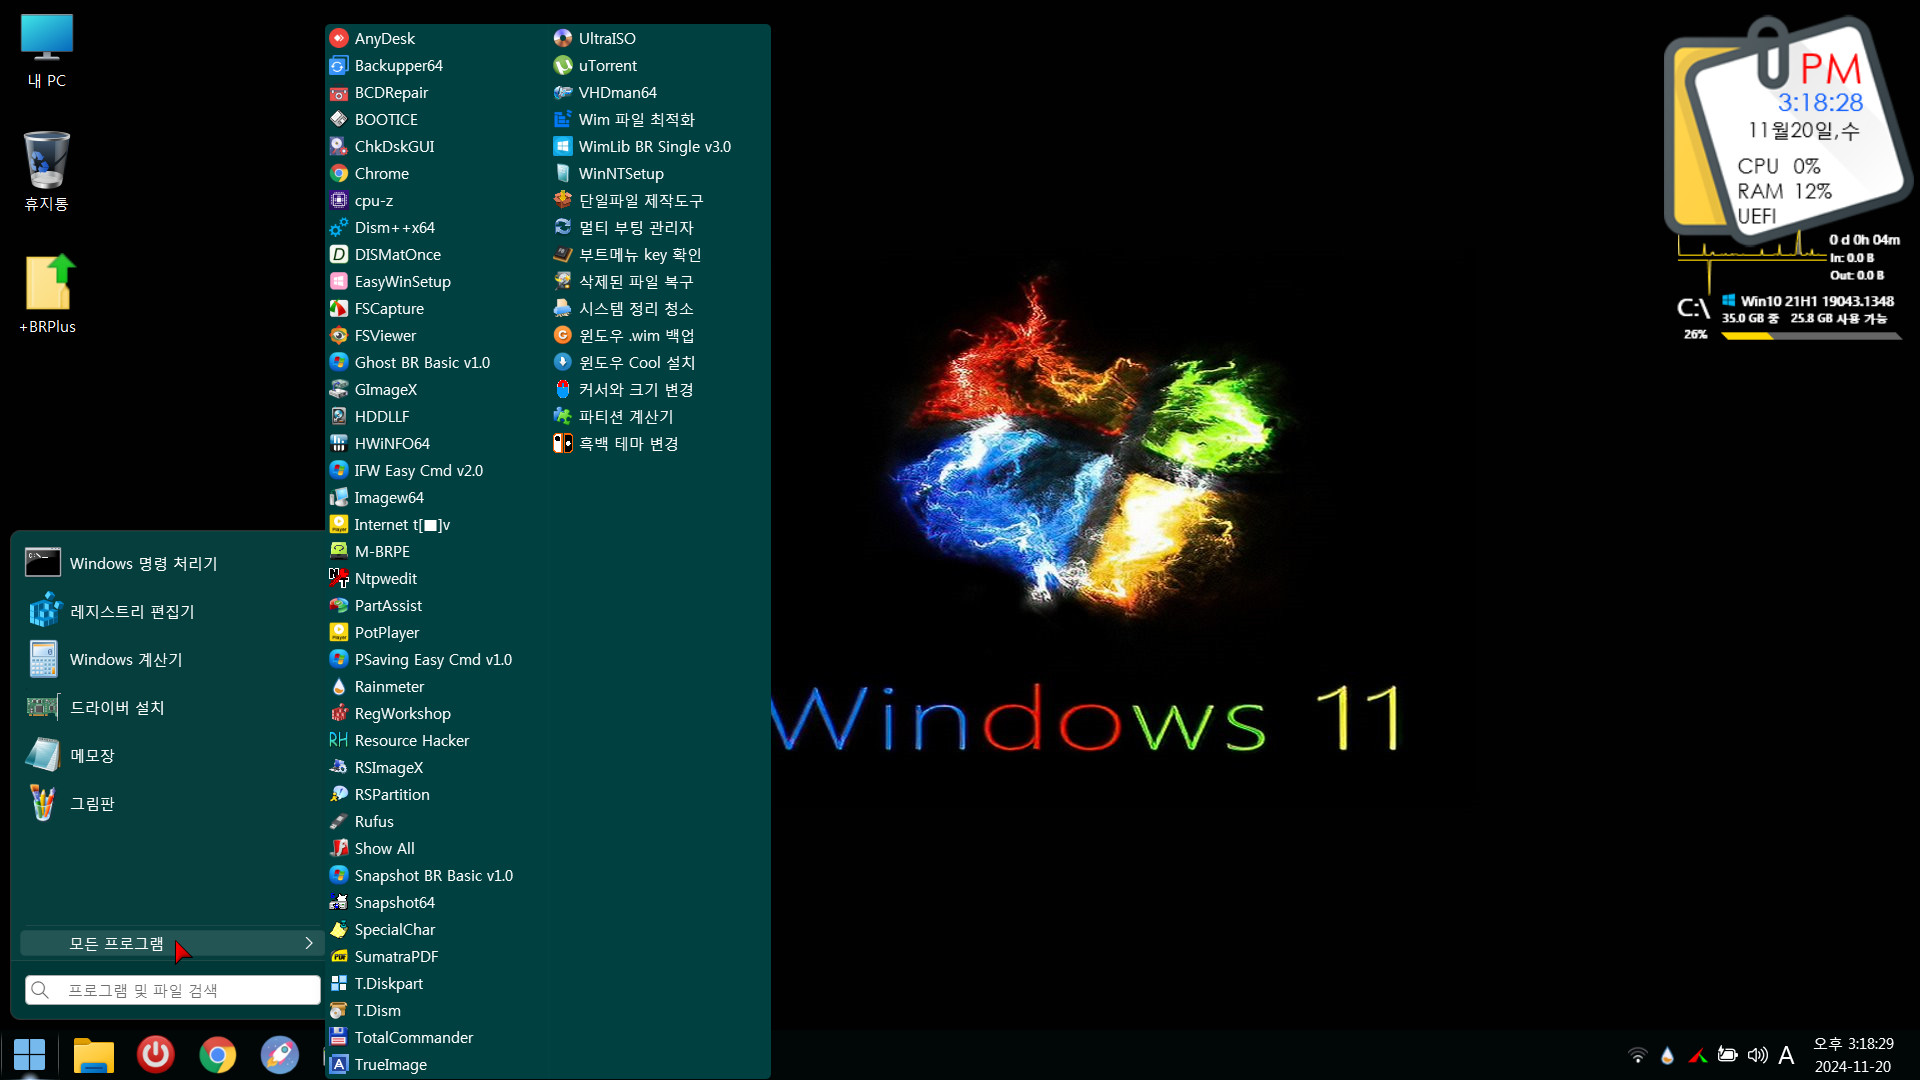Select 드라이버 설치 menu entry
The image size is (1920, 1080).
tap(168, 707)
